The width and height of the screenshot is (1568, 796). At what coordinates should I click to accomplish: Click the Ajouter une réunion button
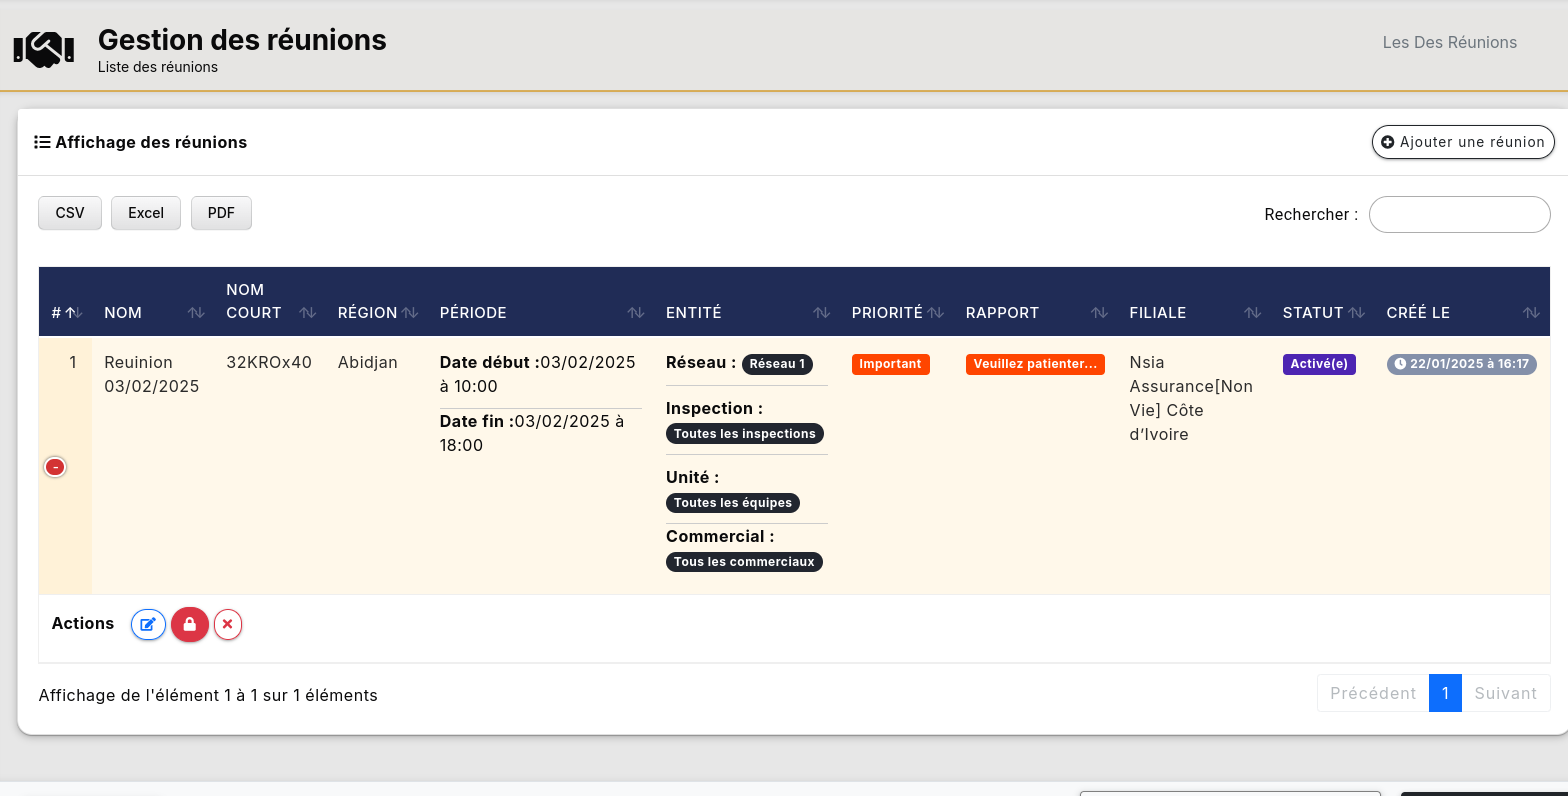(1463, 142)
